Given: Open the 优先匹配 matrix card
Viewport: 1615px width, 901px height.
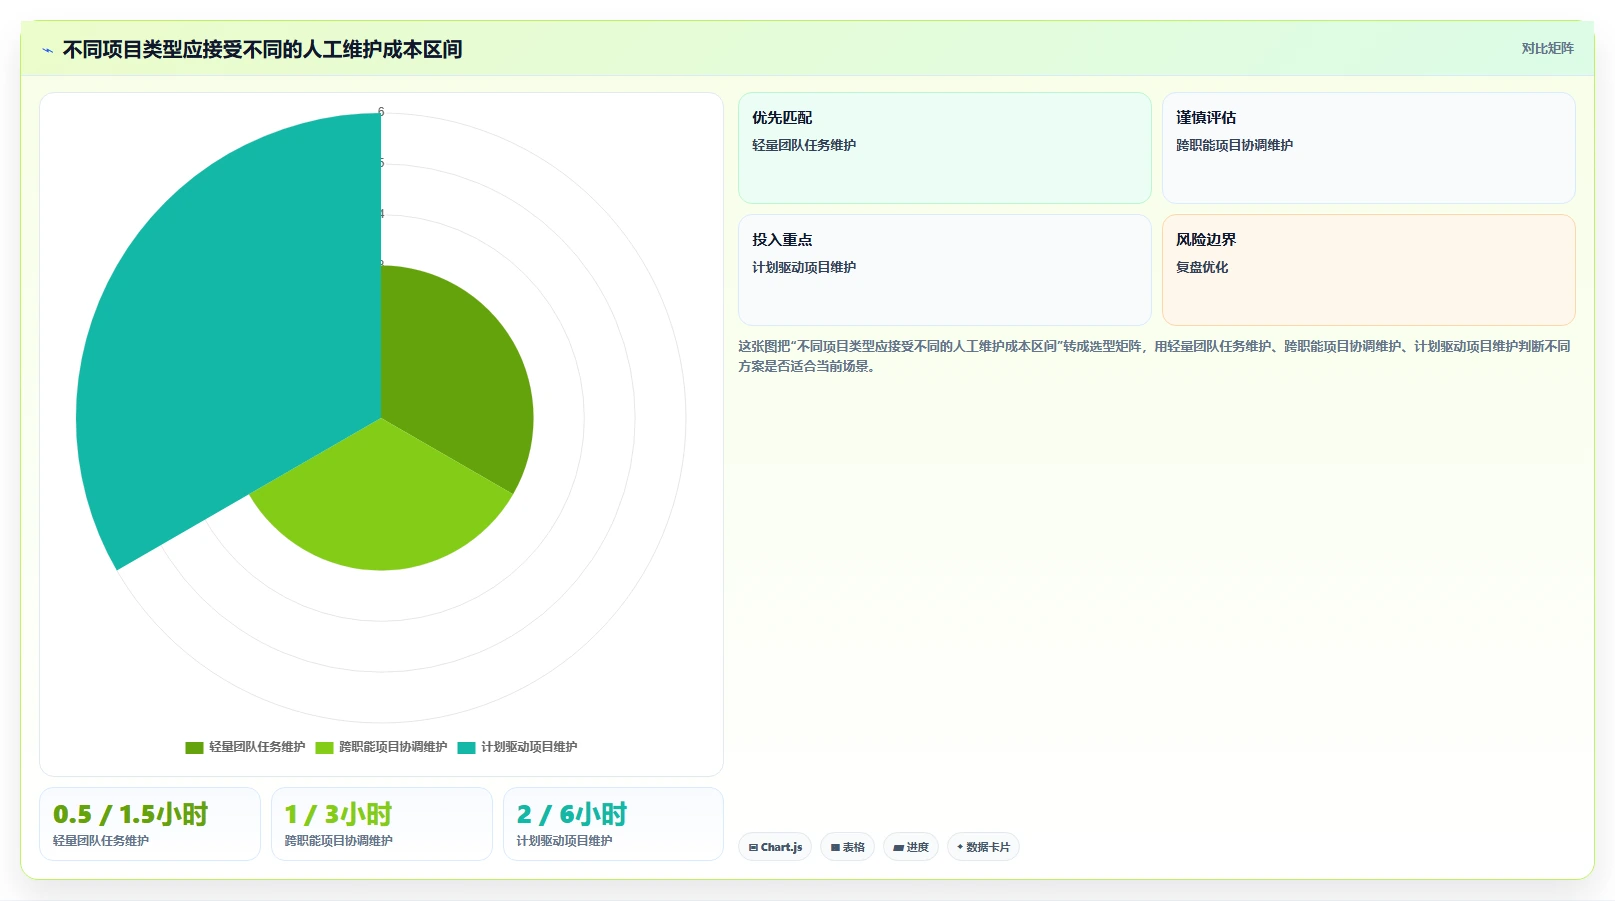Looking at the screenshot, I should (944, 148).
